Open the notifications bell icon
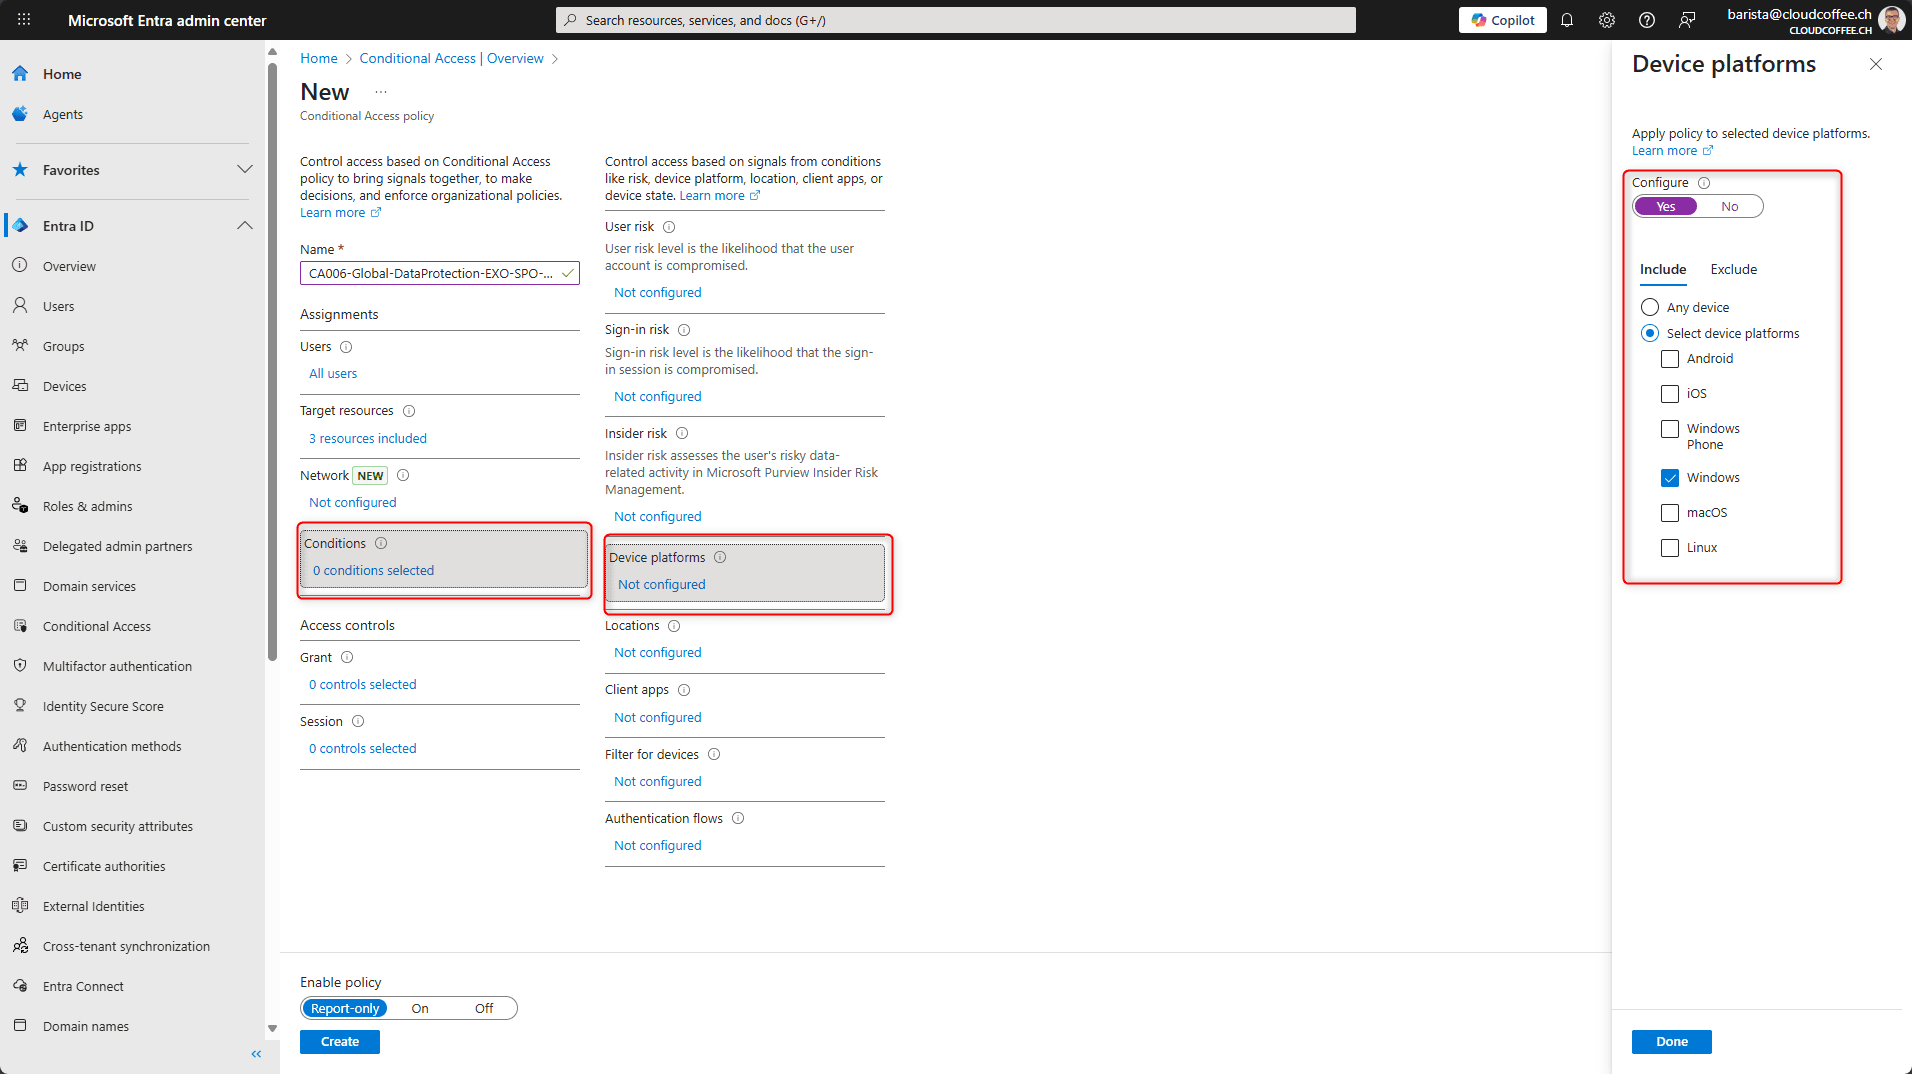 [x=1567, y=20]
